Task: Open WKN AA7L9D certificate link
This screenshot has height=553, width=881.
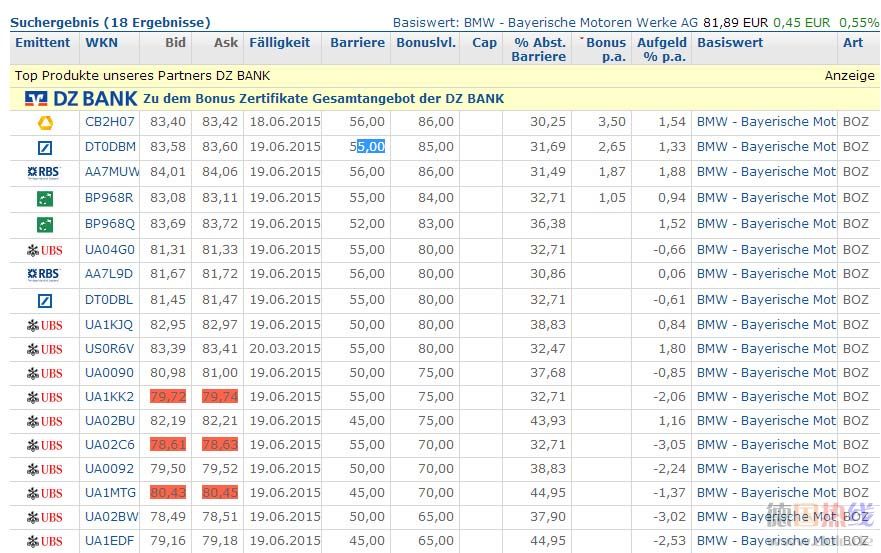Action: 108,274
